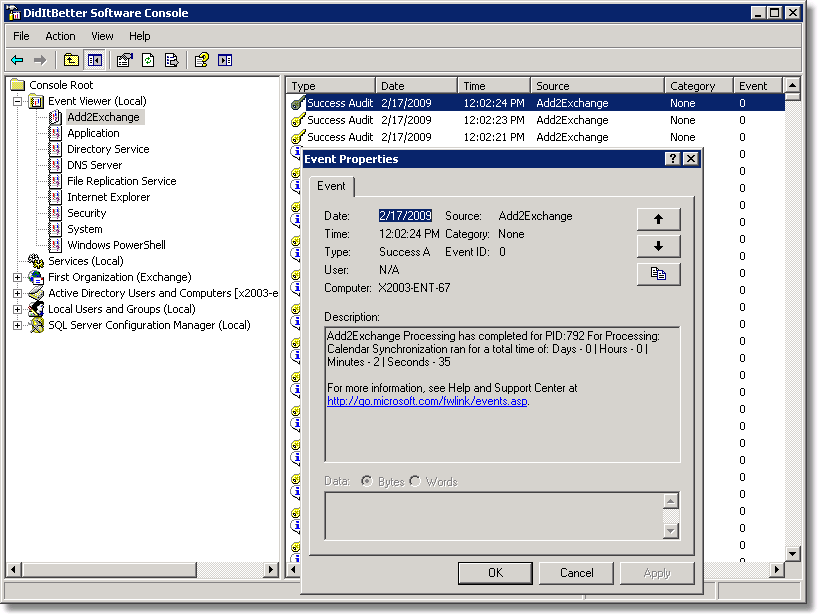This screenshot has height=616, width=819.
Task: Expand SQL Server Configuration Manager node
Action: pos(17,326)
